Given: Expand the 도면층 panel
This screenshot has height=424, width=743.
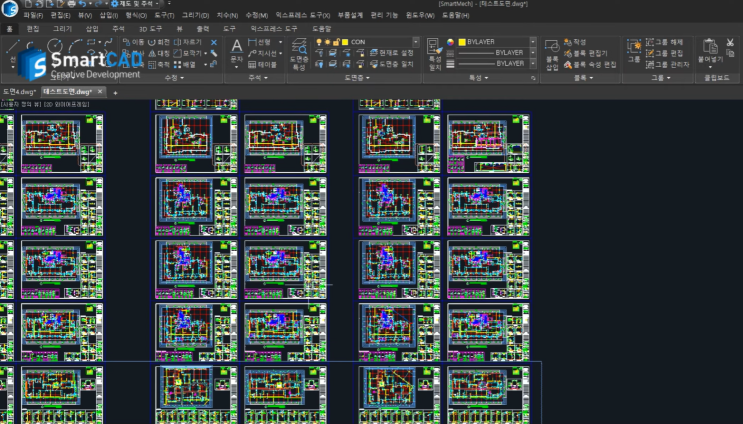Looking at the screenshot, I should pyautogui.click(x=357, y=78).
